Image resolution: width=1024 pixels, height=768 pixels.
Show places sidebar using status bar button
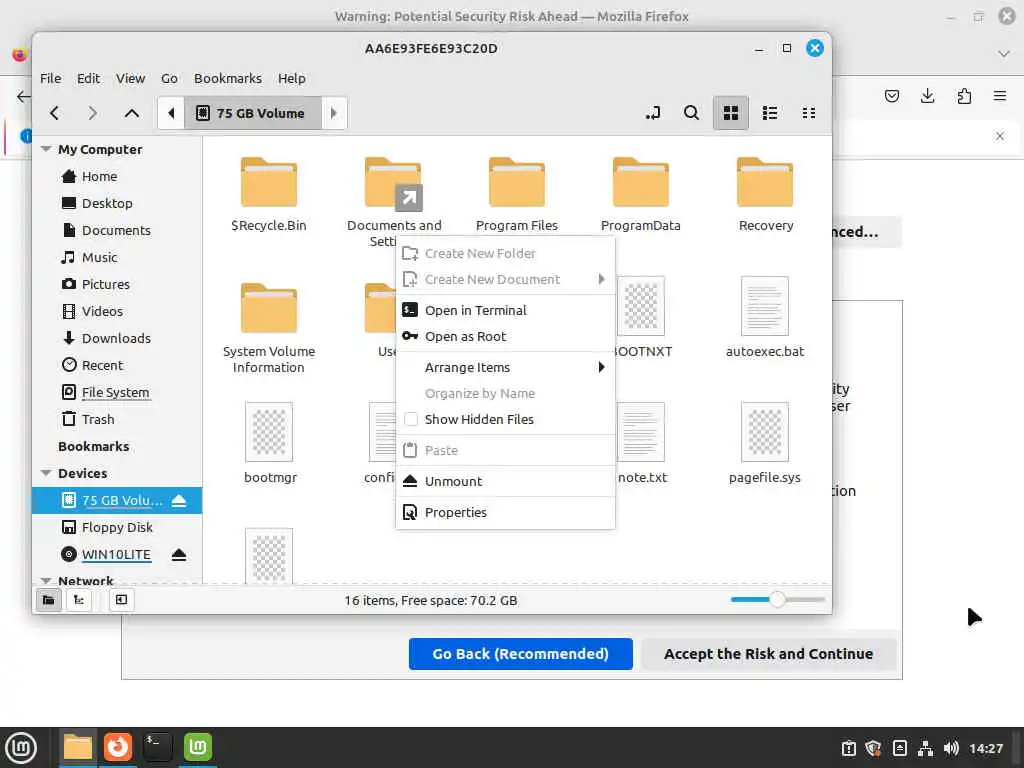48,600
